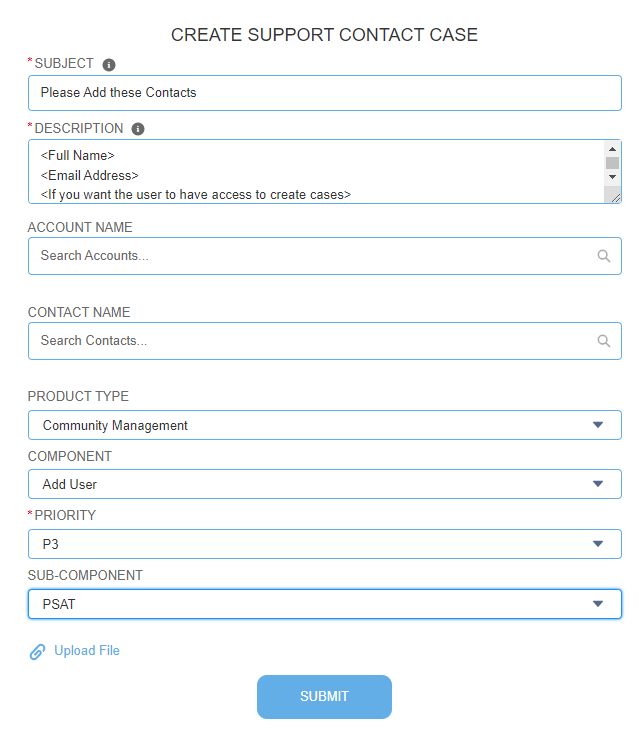This screenshot has height=737, width=643.
Task: Expand the Component dropdown
Action: coord(324,484)
